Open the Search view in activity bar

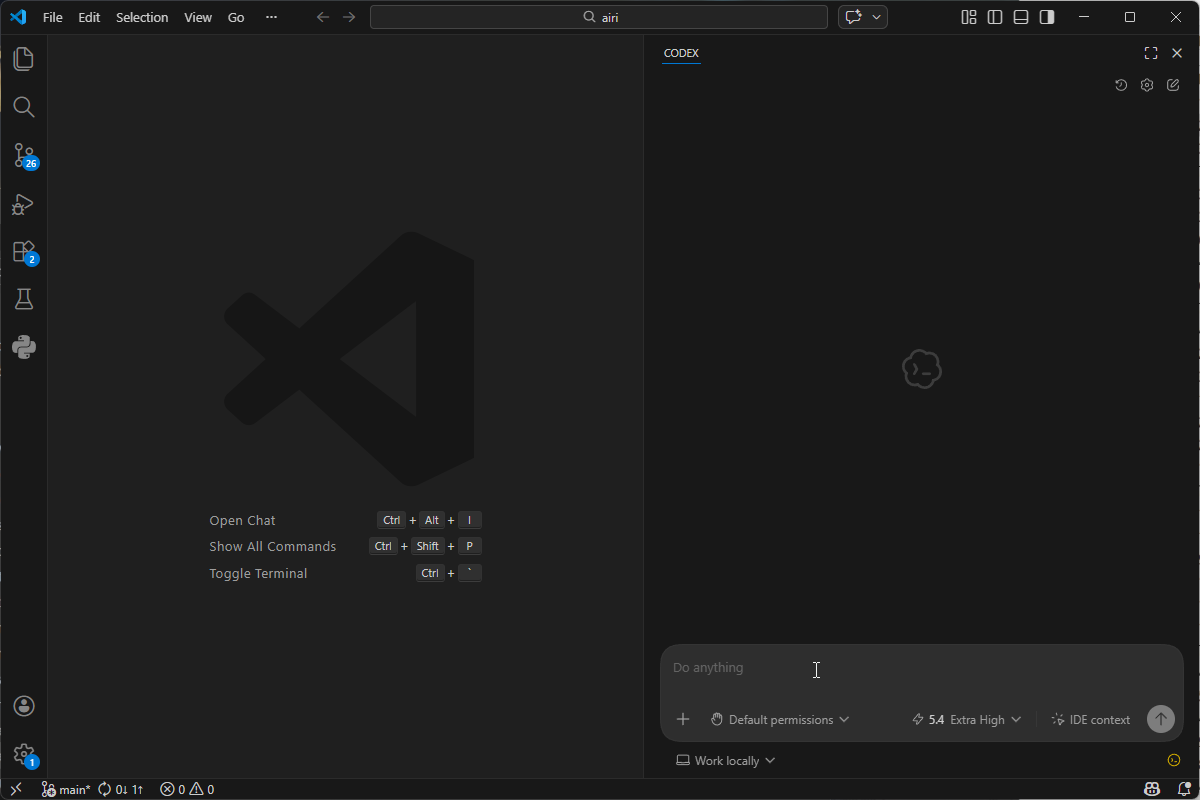pos(24,107)
